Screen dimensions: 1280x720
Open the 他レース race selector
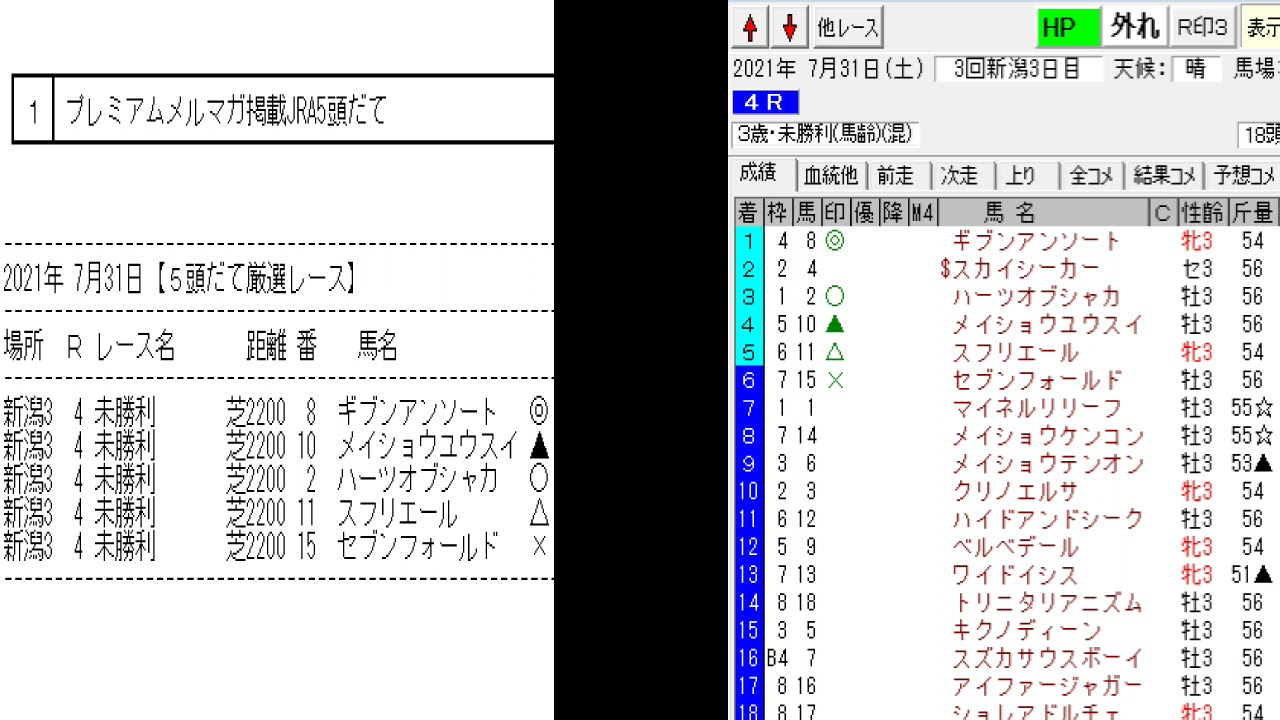[x=848, y=28]
